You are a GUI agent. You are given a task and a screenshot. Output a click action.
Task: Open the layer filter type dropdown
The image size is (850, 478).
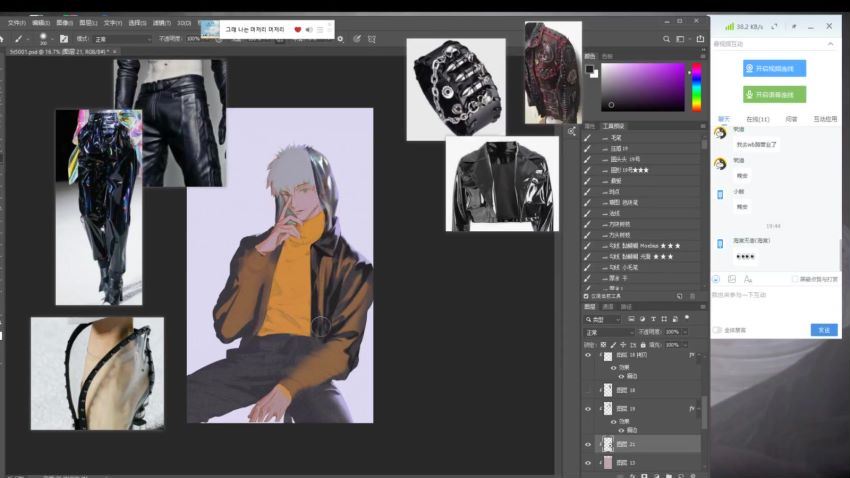click(602, 319)
